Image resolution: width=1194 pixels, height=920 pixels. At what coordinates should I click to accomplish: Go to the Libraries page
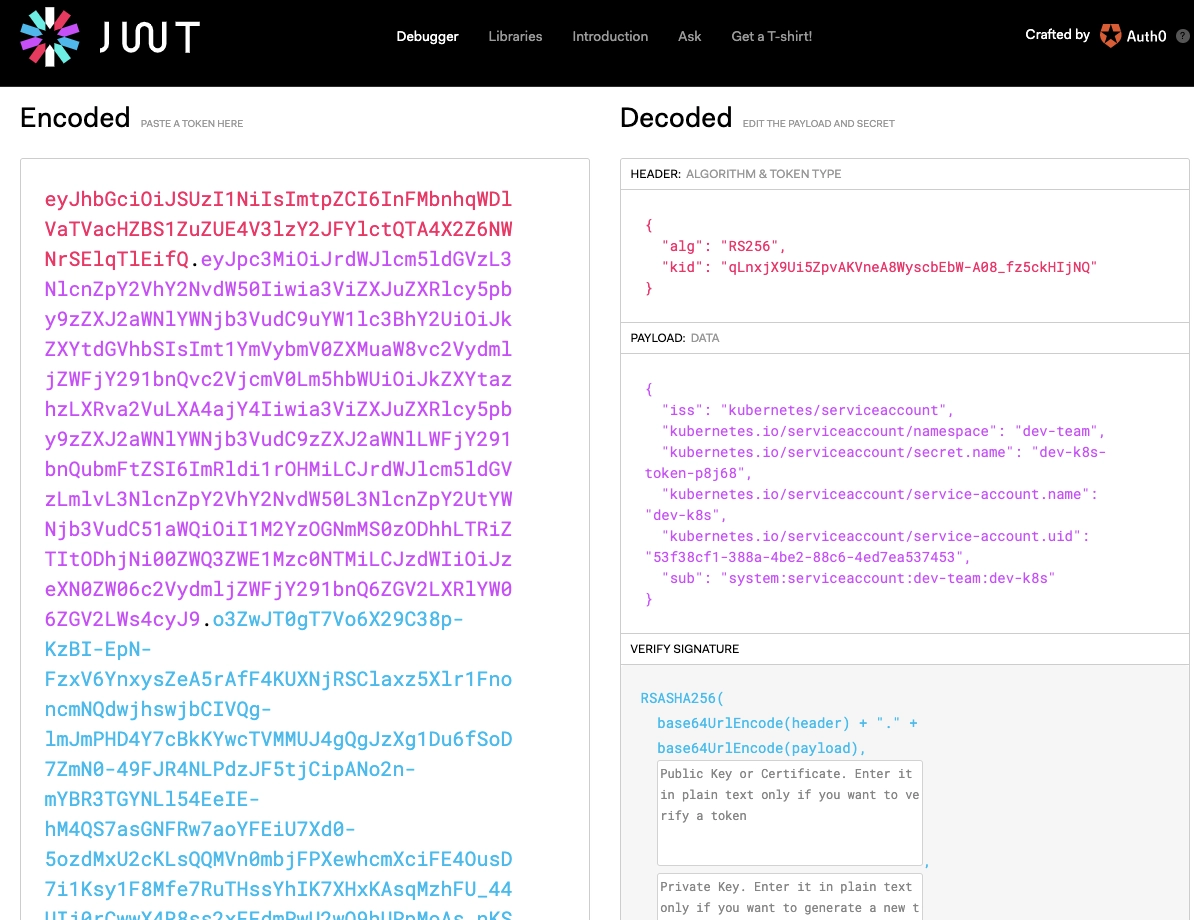(x=515, y=36)
